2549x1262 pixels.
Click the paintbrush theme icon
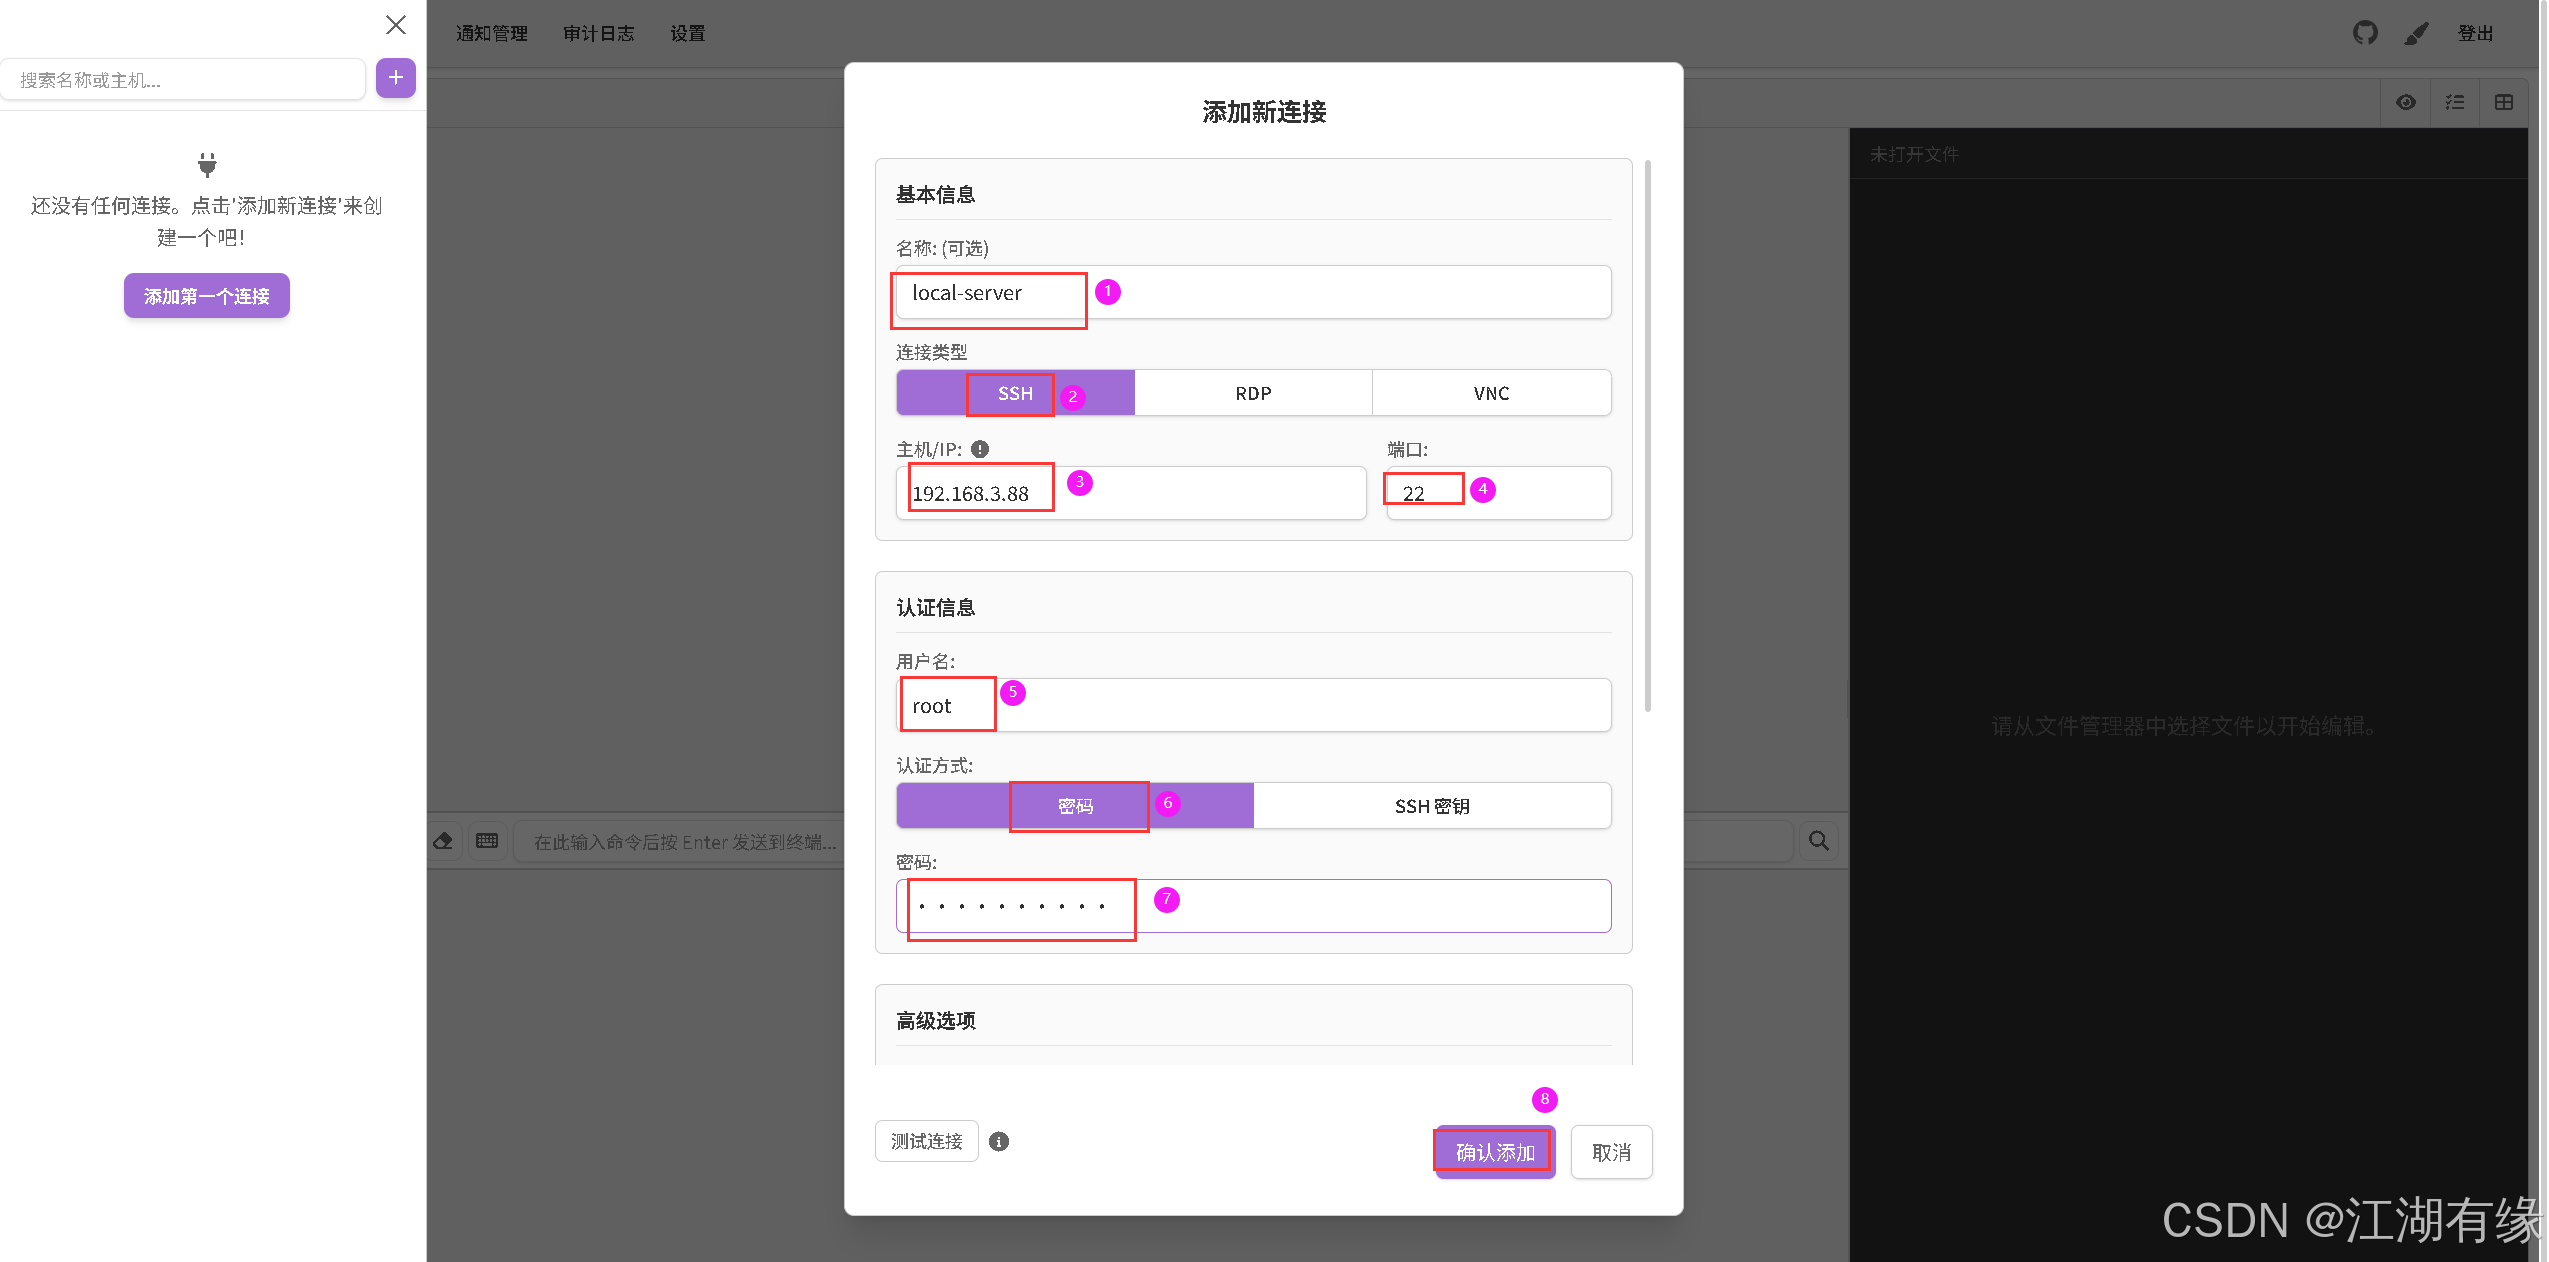pyautogui.click(x=2417, y=33)
